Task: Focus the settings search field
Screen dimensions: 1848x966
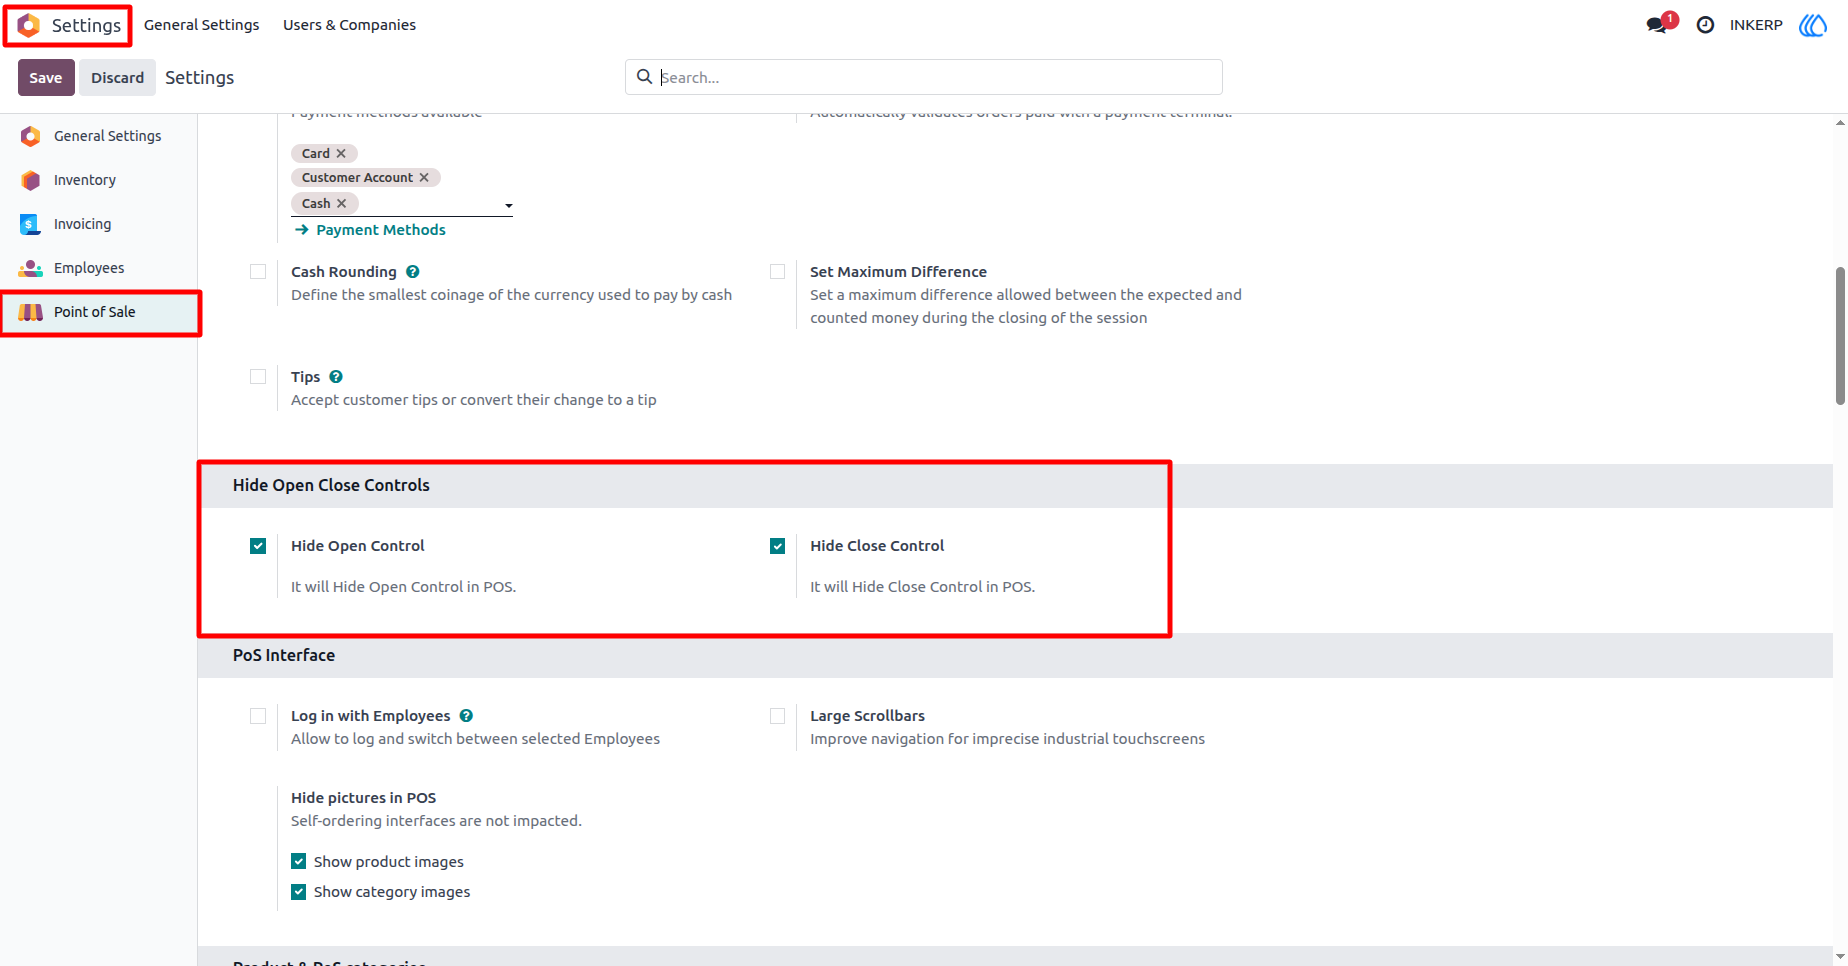Action: [924, 77]
